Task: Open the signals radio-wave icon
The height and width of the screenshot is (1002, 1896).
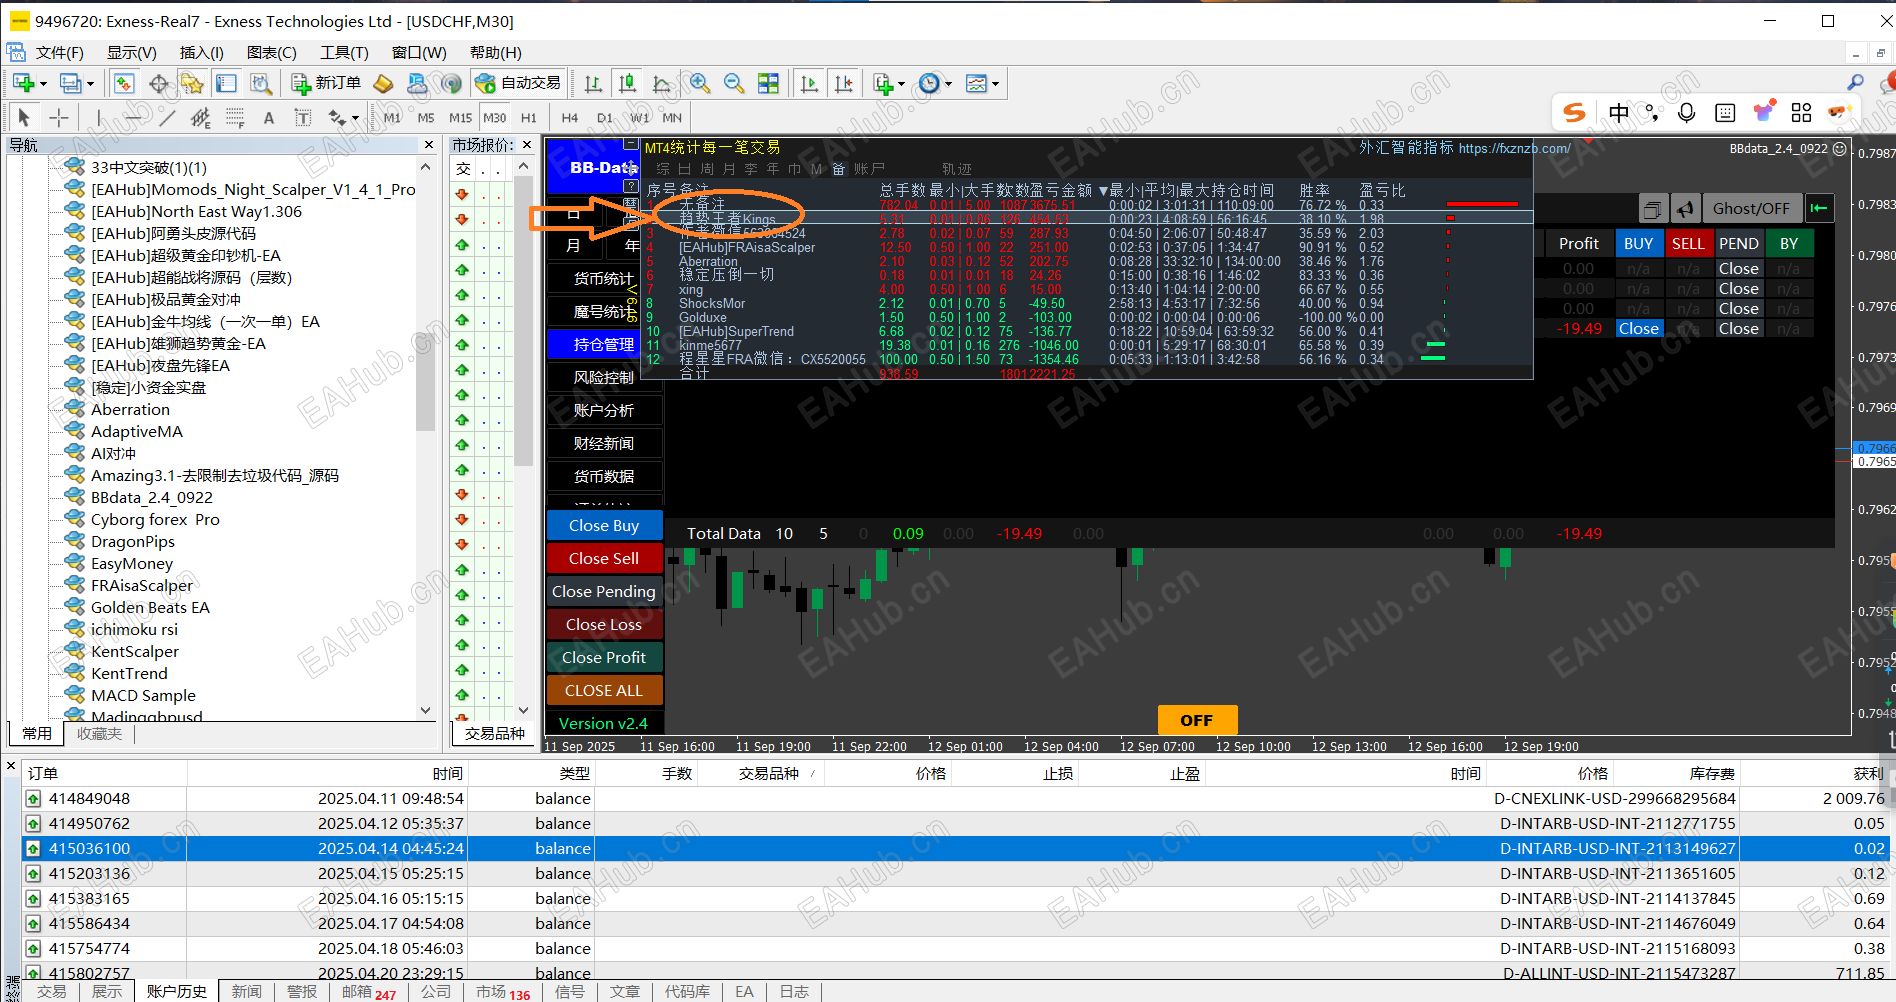Action: [x=452, y=84]
